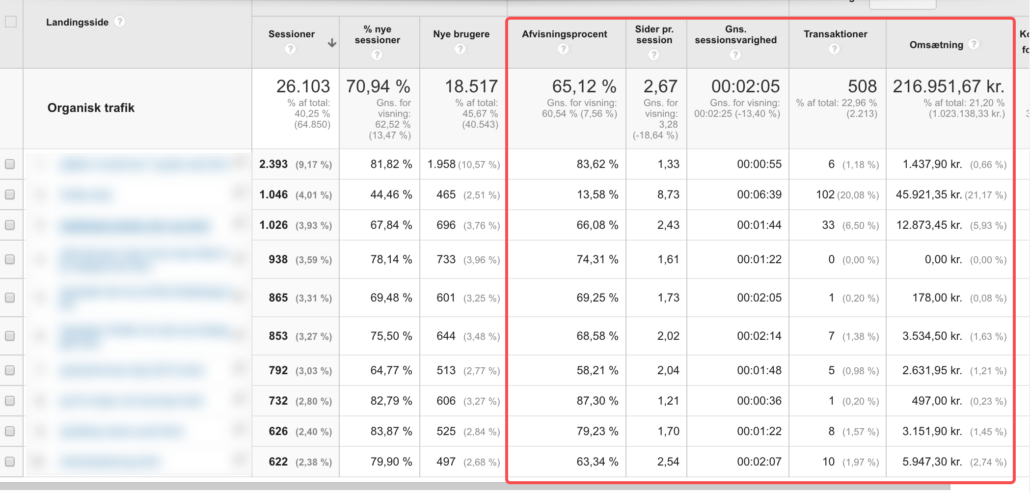Tick checkbox for row with 853 sessions
Image resolution: width=1030 pixels, height=494 pixels.
(x=10, y=336)
